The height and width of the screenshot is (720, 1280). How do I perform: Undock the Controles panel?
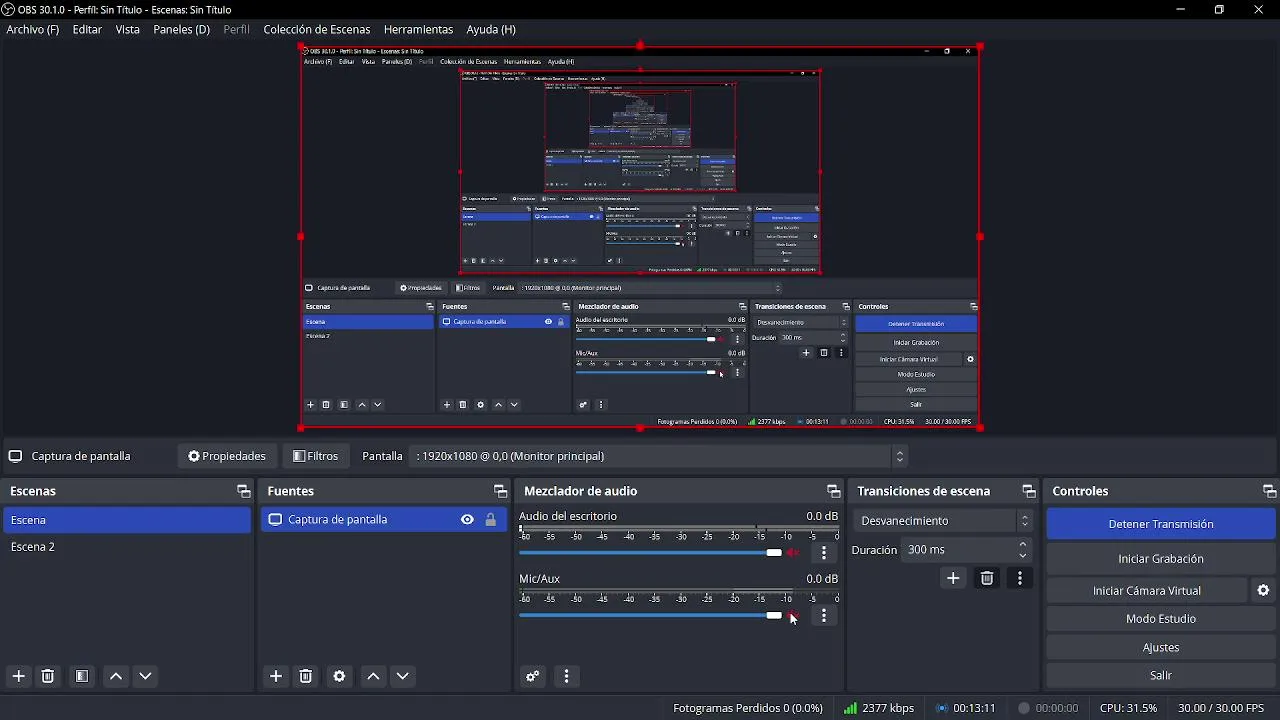1269,491
